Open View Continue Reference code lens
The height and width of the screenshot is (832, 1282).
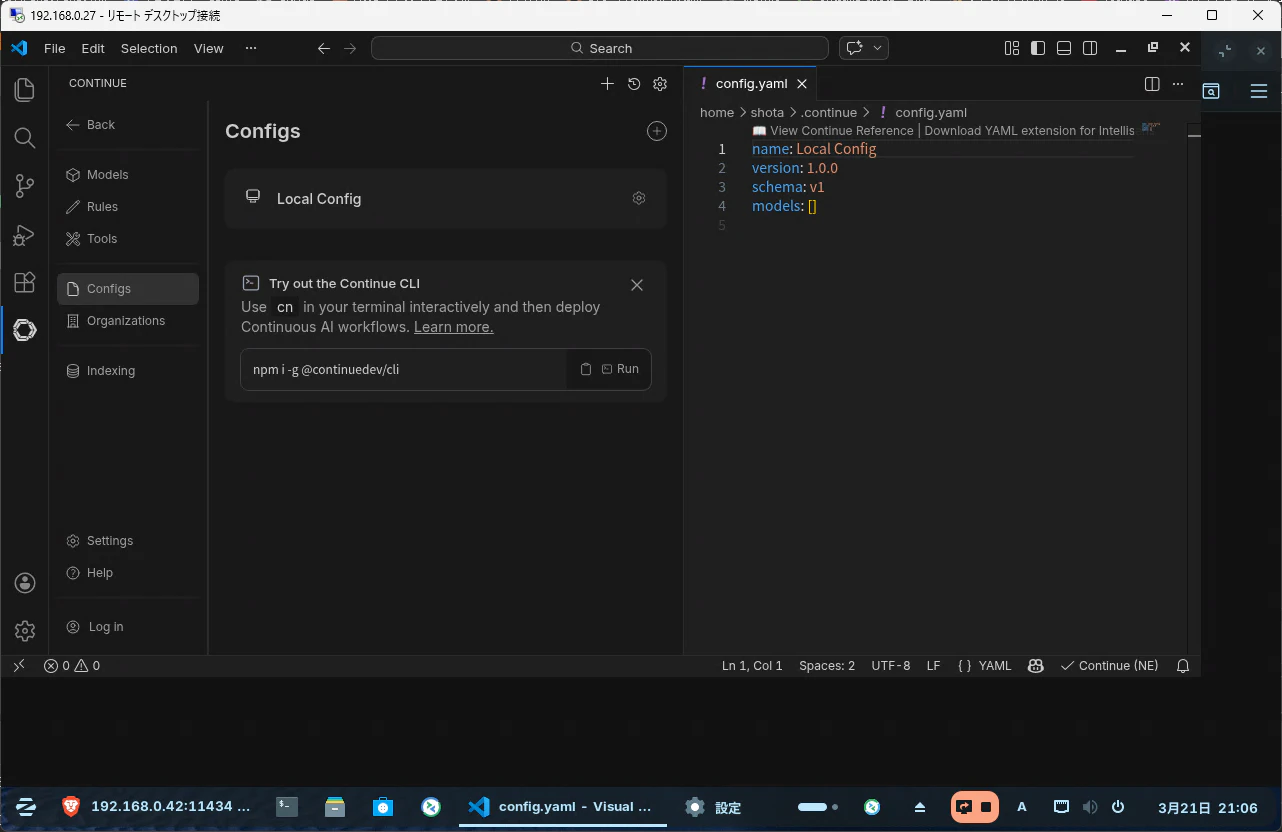(x=833, y=131)
